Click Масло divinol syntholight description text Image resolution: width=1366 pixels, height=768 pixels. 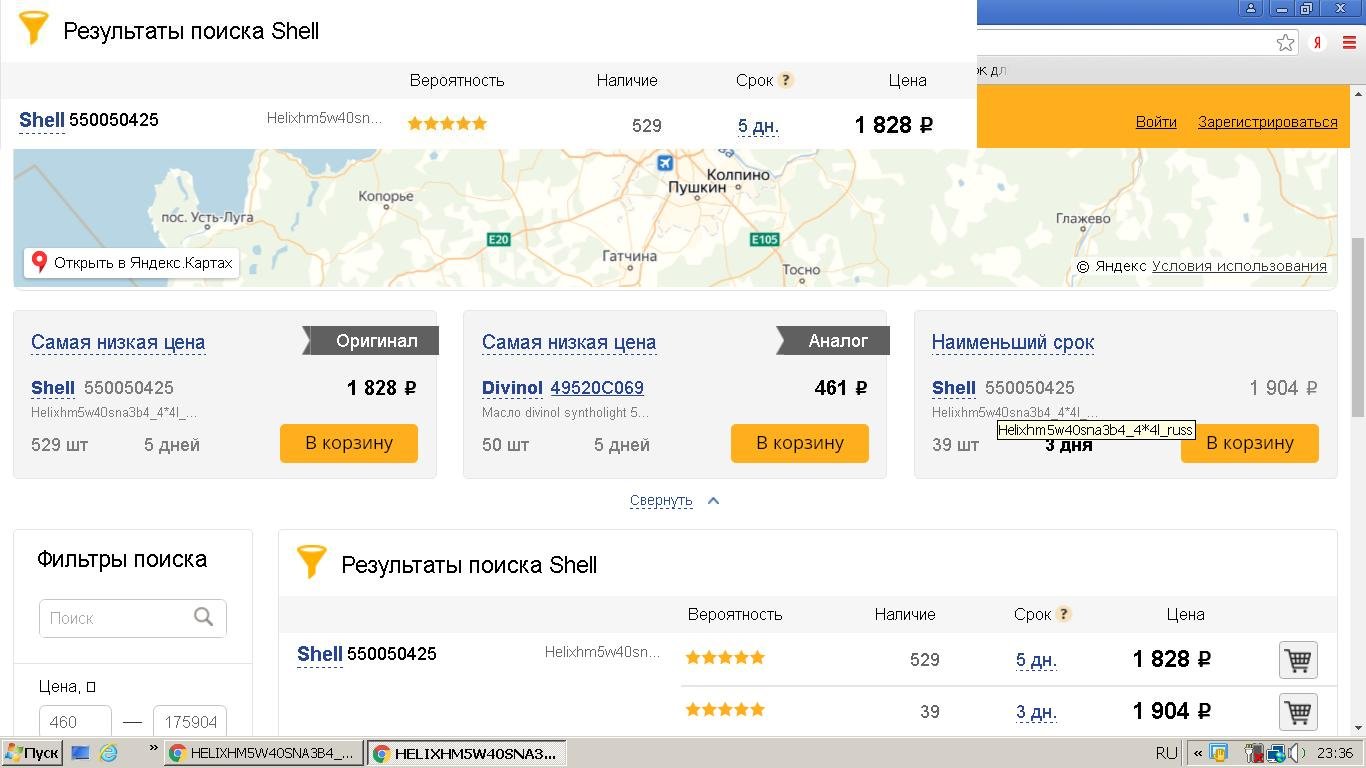pyautogui.click(x=566, y=412)
